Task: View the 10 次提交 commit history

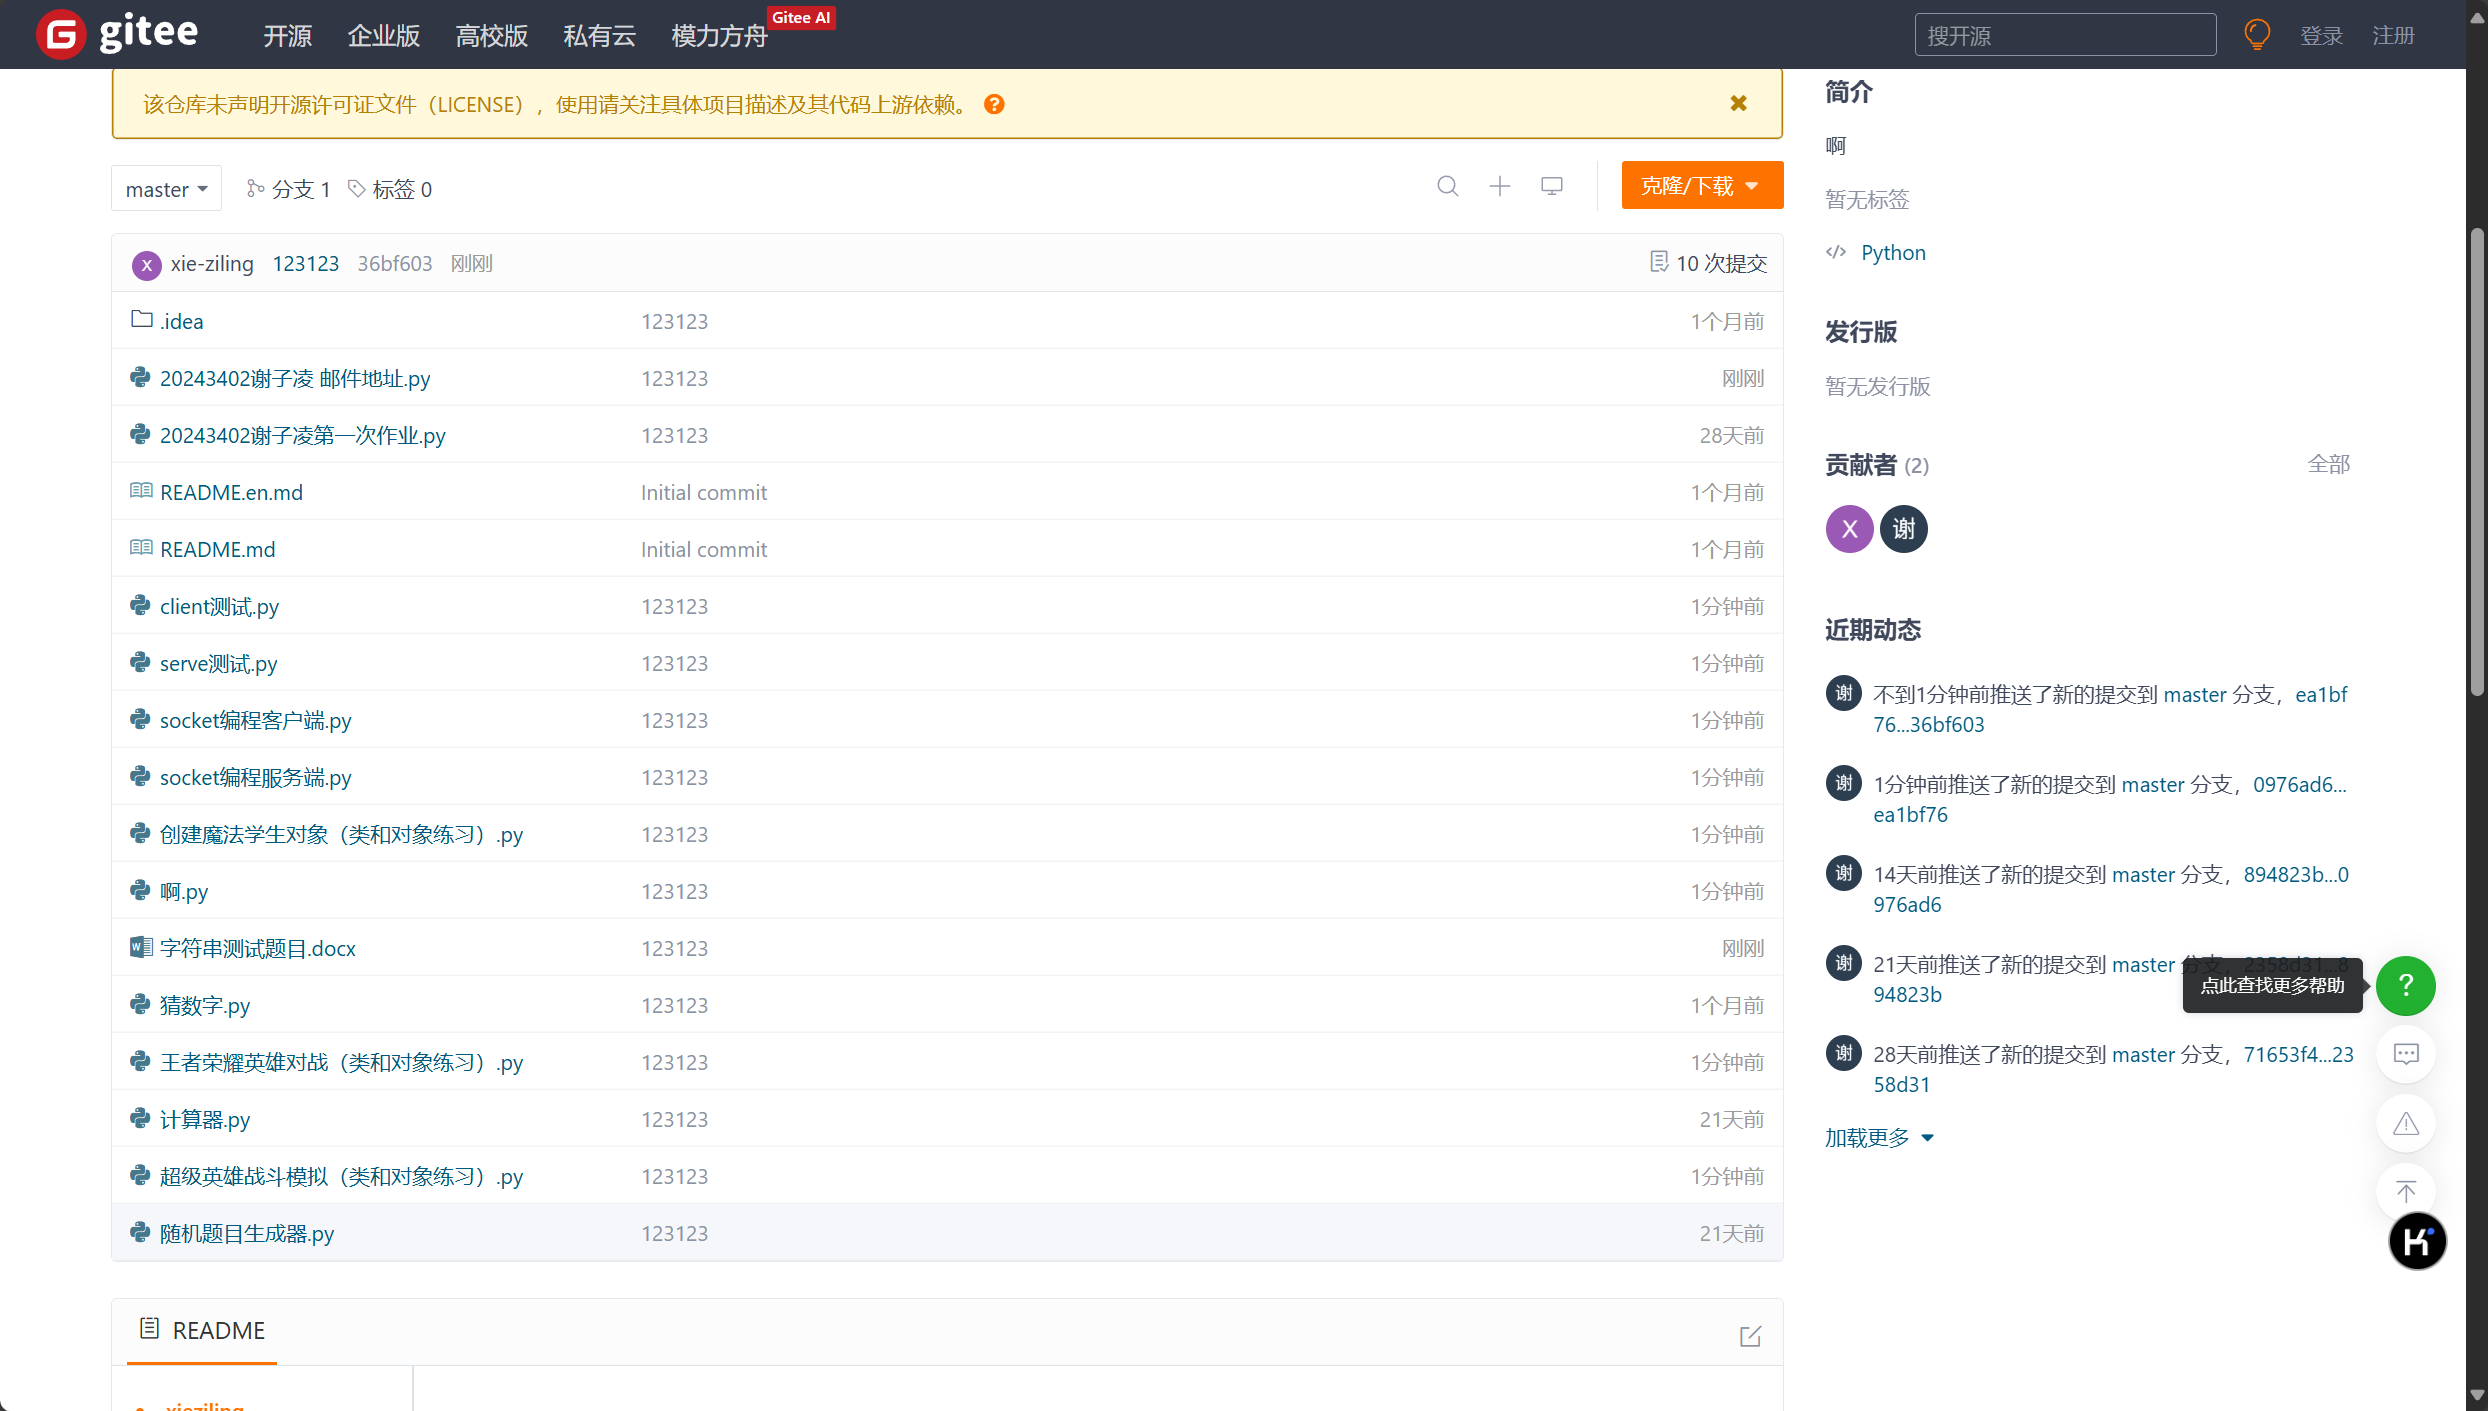Action: 1708,263
